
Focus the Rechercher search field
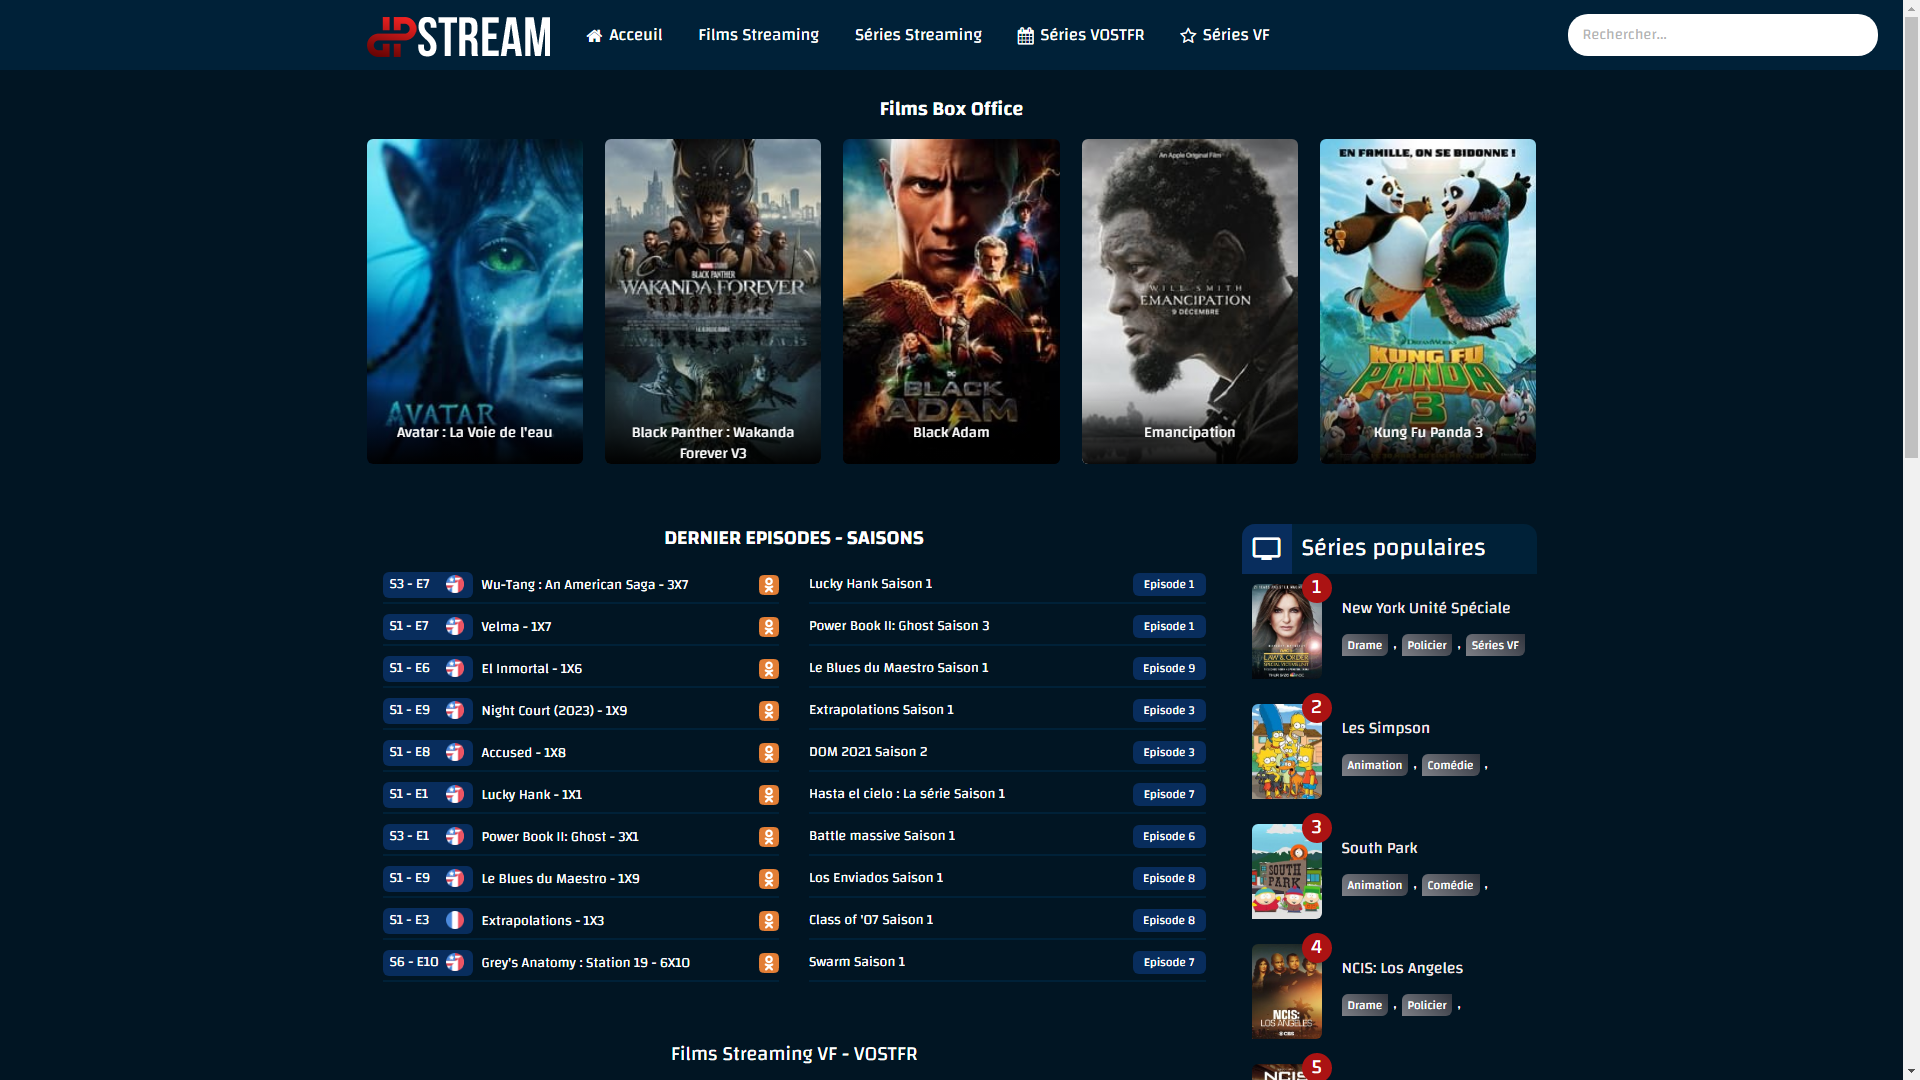tap(1722, 35)
